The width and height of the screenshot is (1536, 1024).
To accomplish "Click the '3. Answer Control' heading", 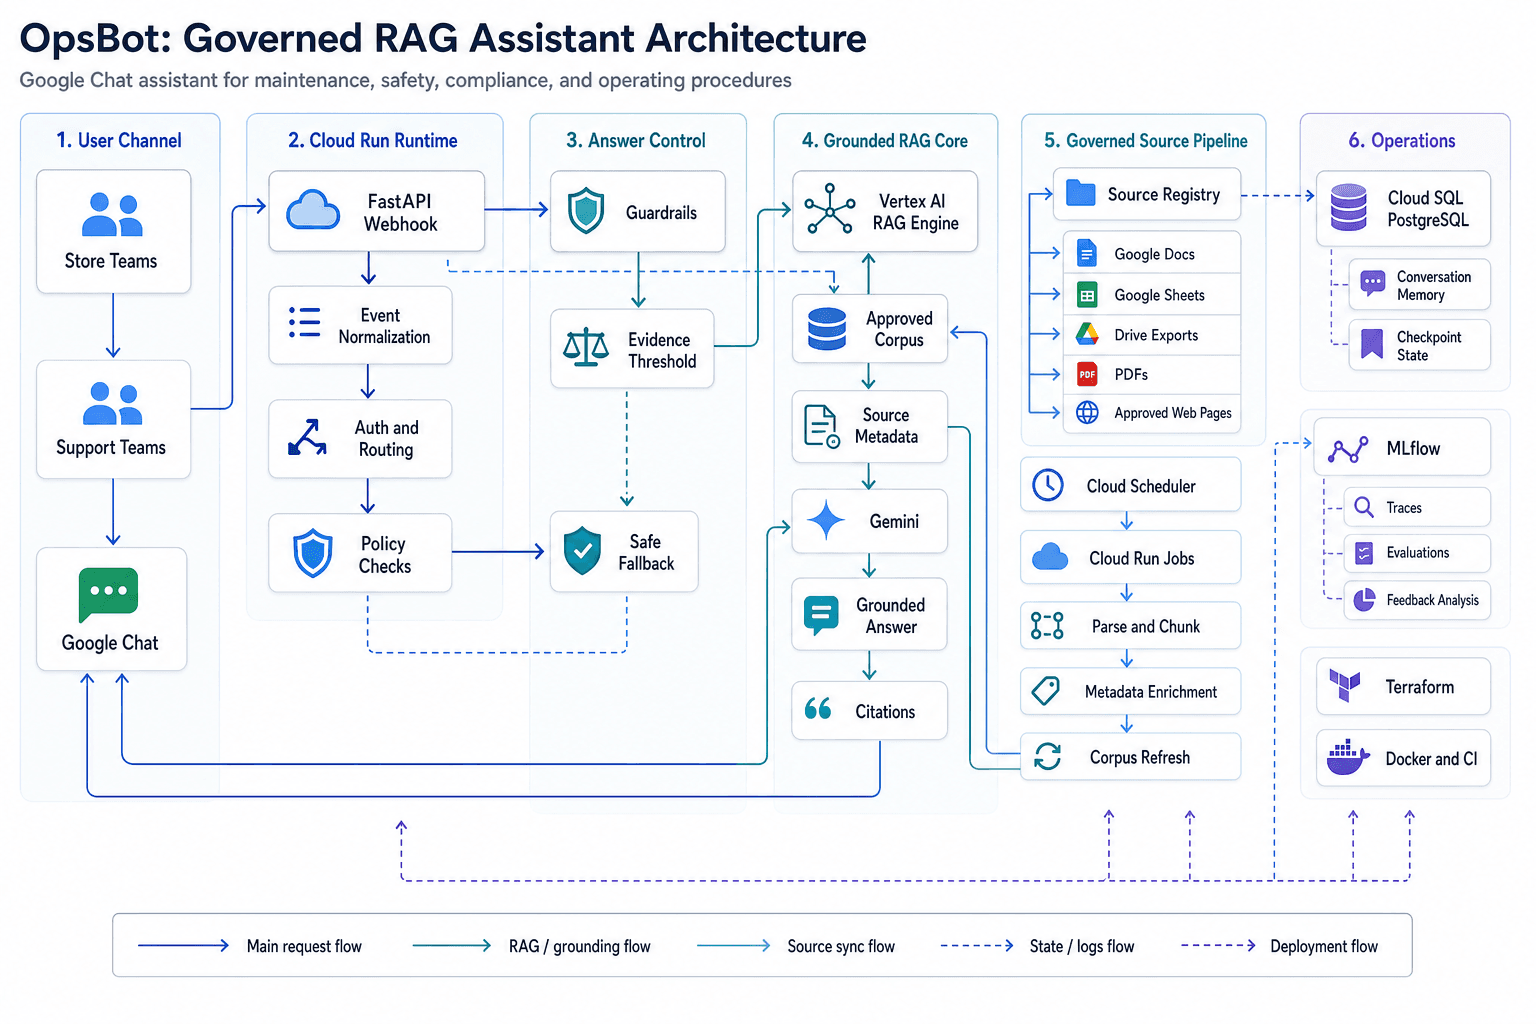I will coord(636,140).
